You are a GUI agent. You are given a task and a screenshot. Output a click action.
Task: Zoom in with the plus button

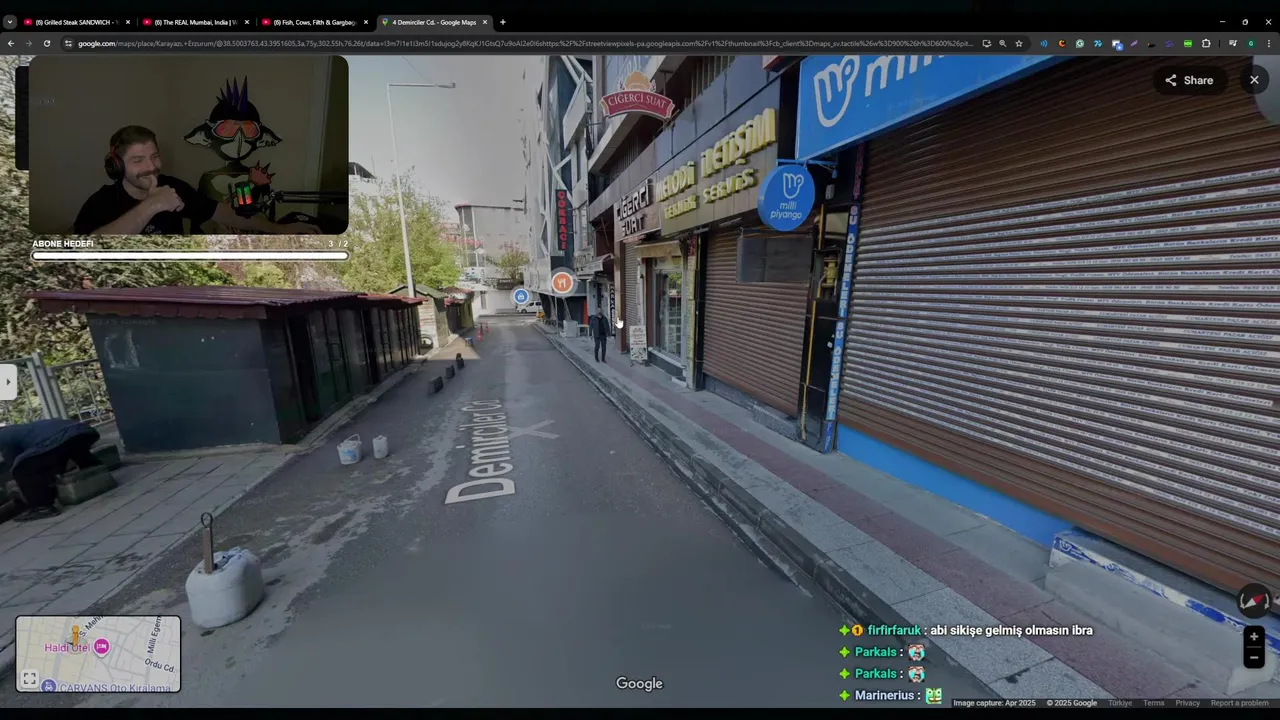(x=1254, y=637)
